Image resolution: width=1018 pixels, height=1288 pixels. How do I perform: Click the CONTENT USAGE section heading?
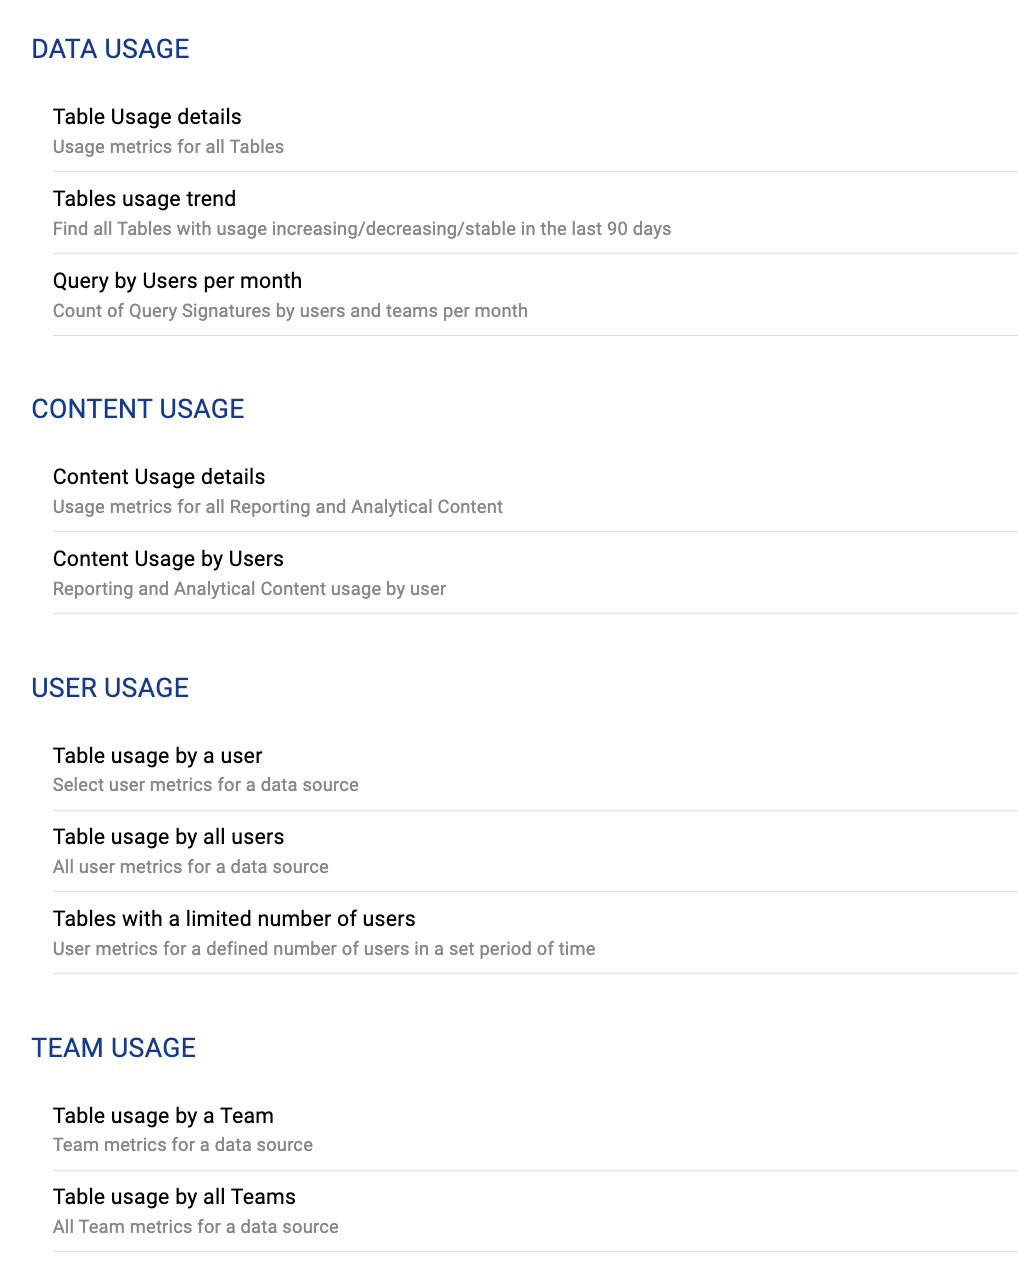click(x=138, y=409)
